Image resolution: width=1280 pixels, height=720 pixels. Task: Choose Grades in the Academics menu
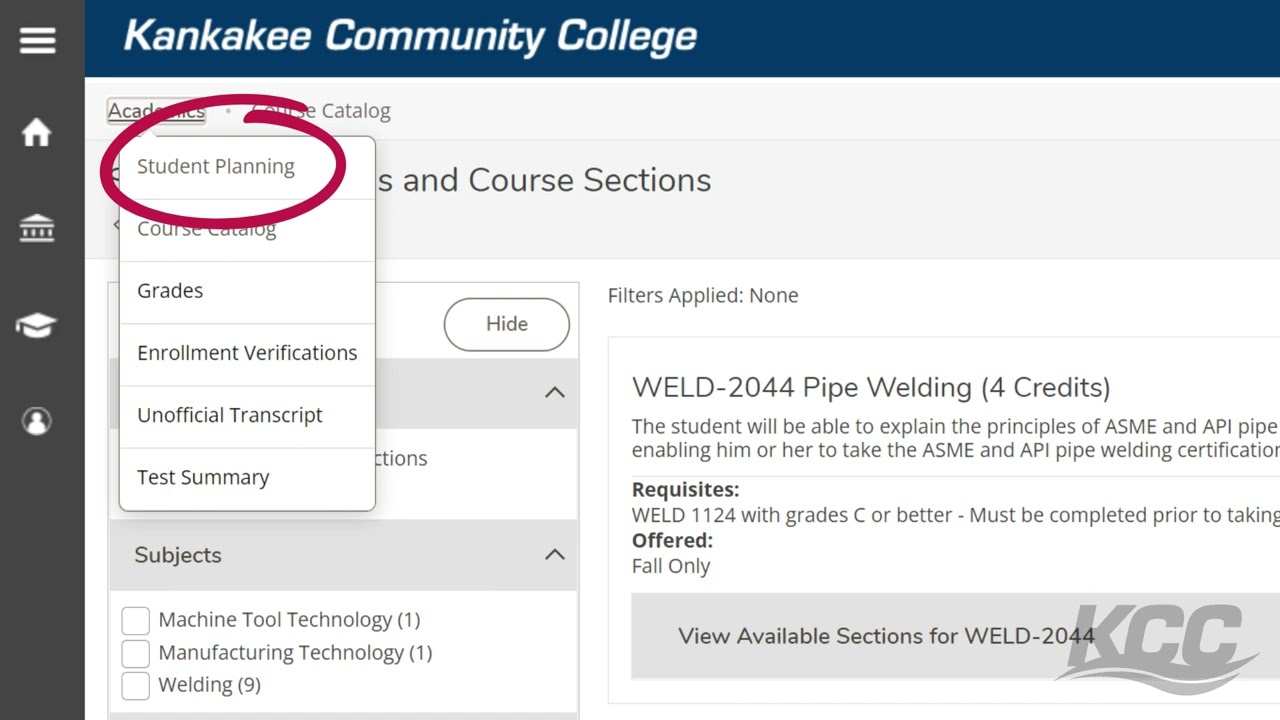[170, 291]
